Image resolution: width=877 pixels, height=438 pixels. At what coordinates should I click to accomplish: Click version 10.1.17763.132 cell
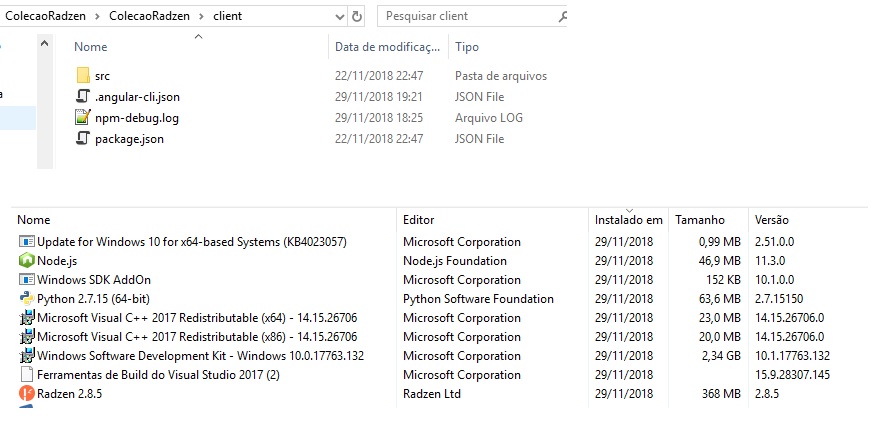[x=792, y=356]
